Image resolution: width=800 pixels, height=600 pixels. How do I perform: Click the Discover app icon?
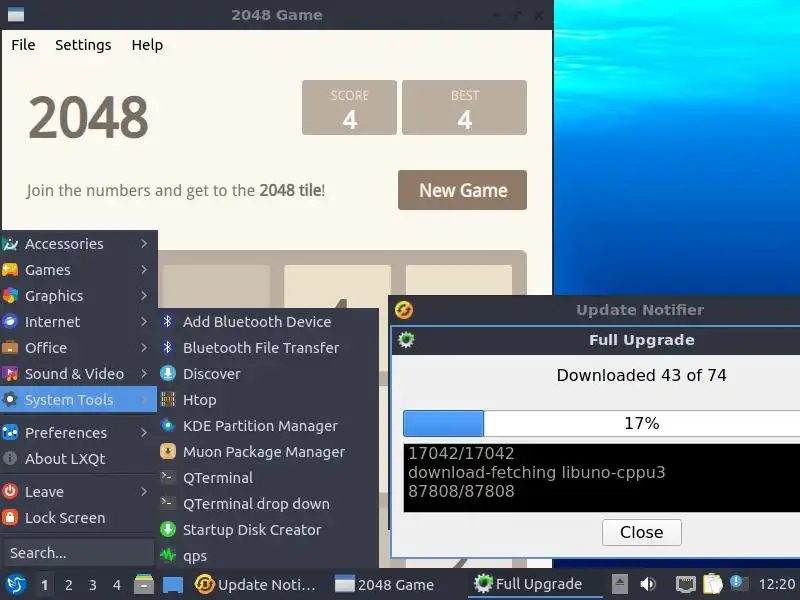[x=168, y=373]
